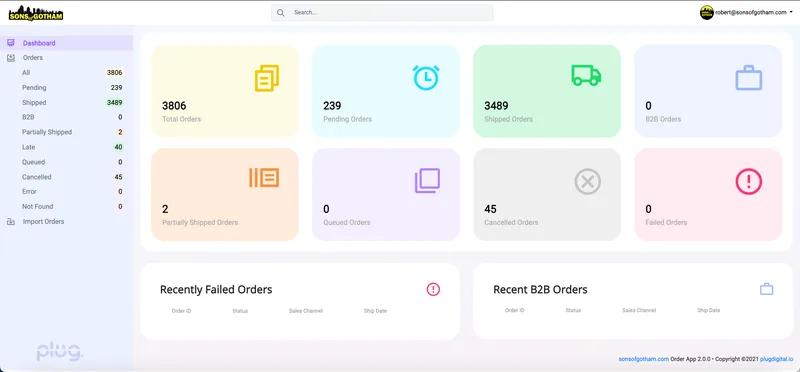Click the Sons of Gotham logo
This screenshot has width=800, height=372.
(36, 13)
